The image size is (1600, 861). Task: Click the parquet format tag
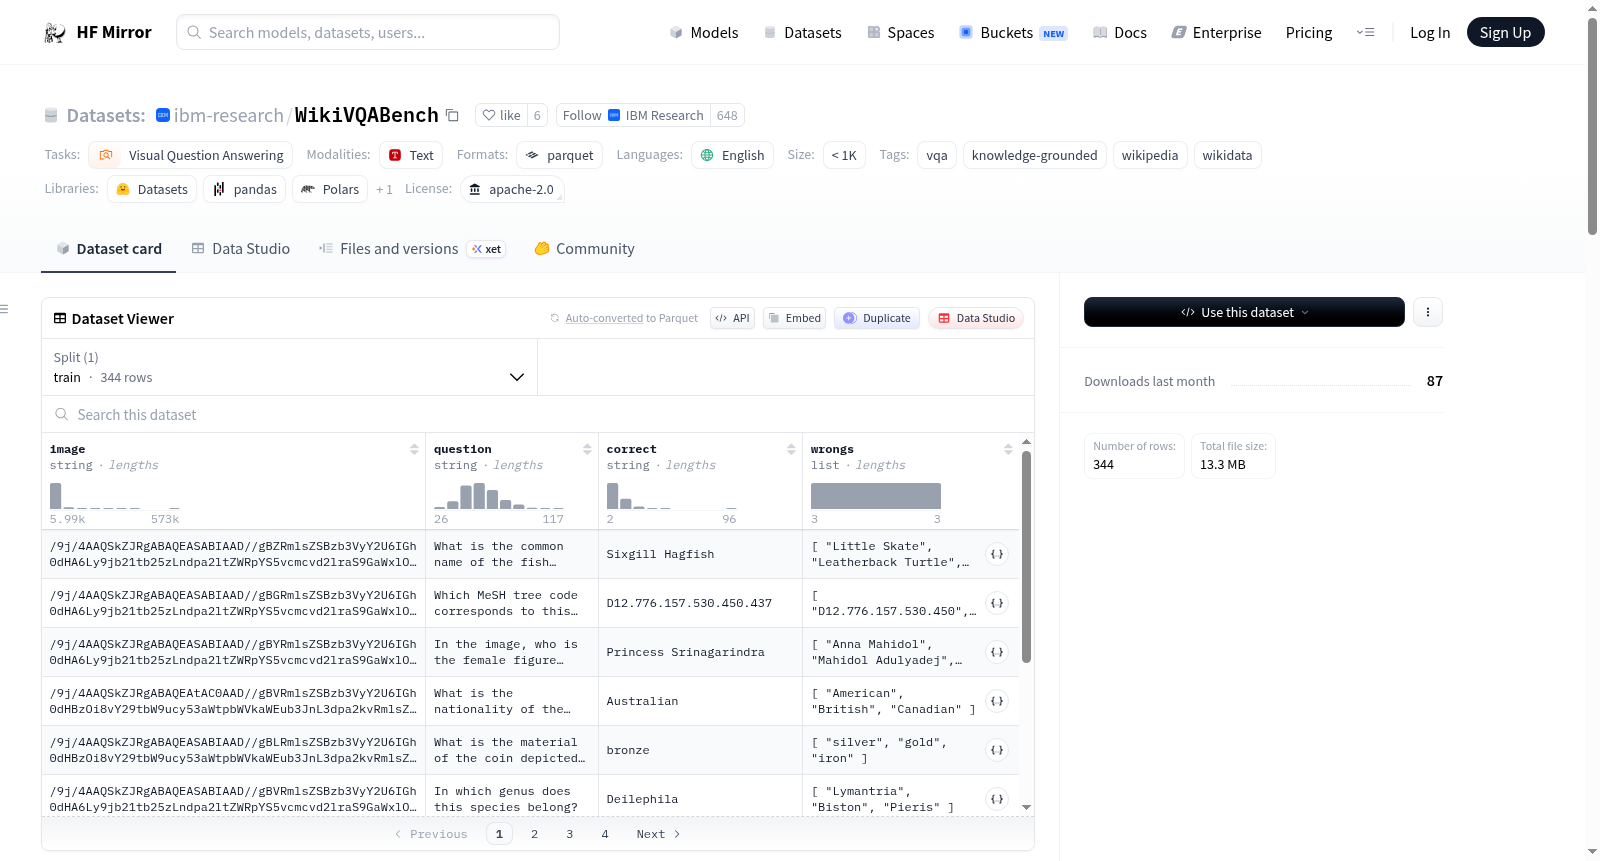(x=560, y=155)
